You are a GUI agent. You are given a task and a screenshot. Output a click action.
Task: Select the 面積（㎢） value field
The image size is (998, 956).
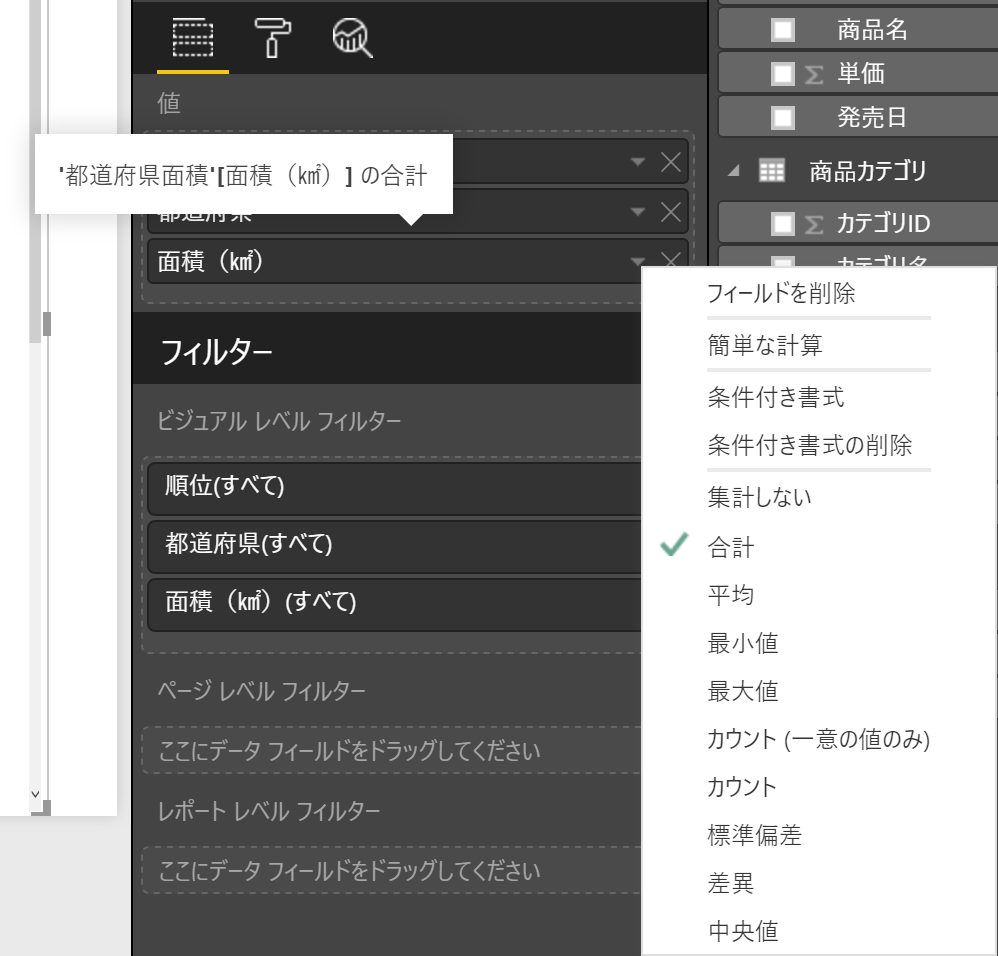[x=395, y=261]
